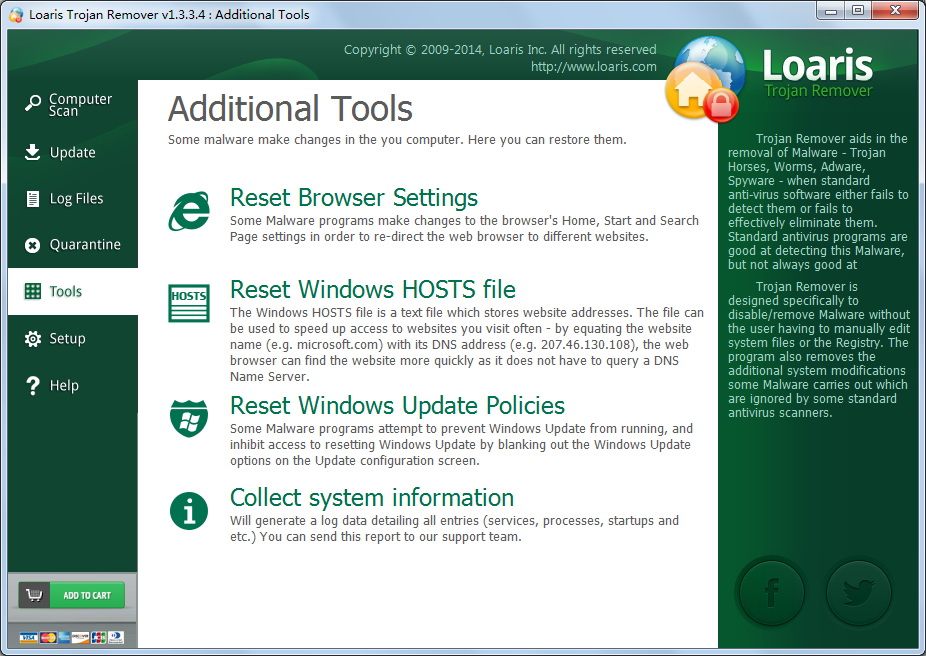Click the gear Setup icon
Image resolution: width=926 pixels, height=656 pixels.
[x=32, y=339]
